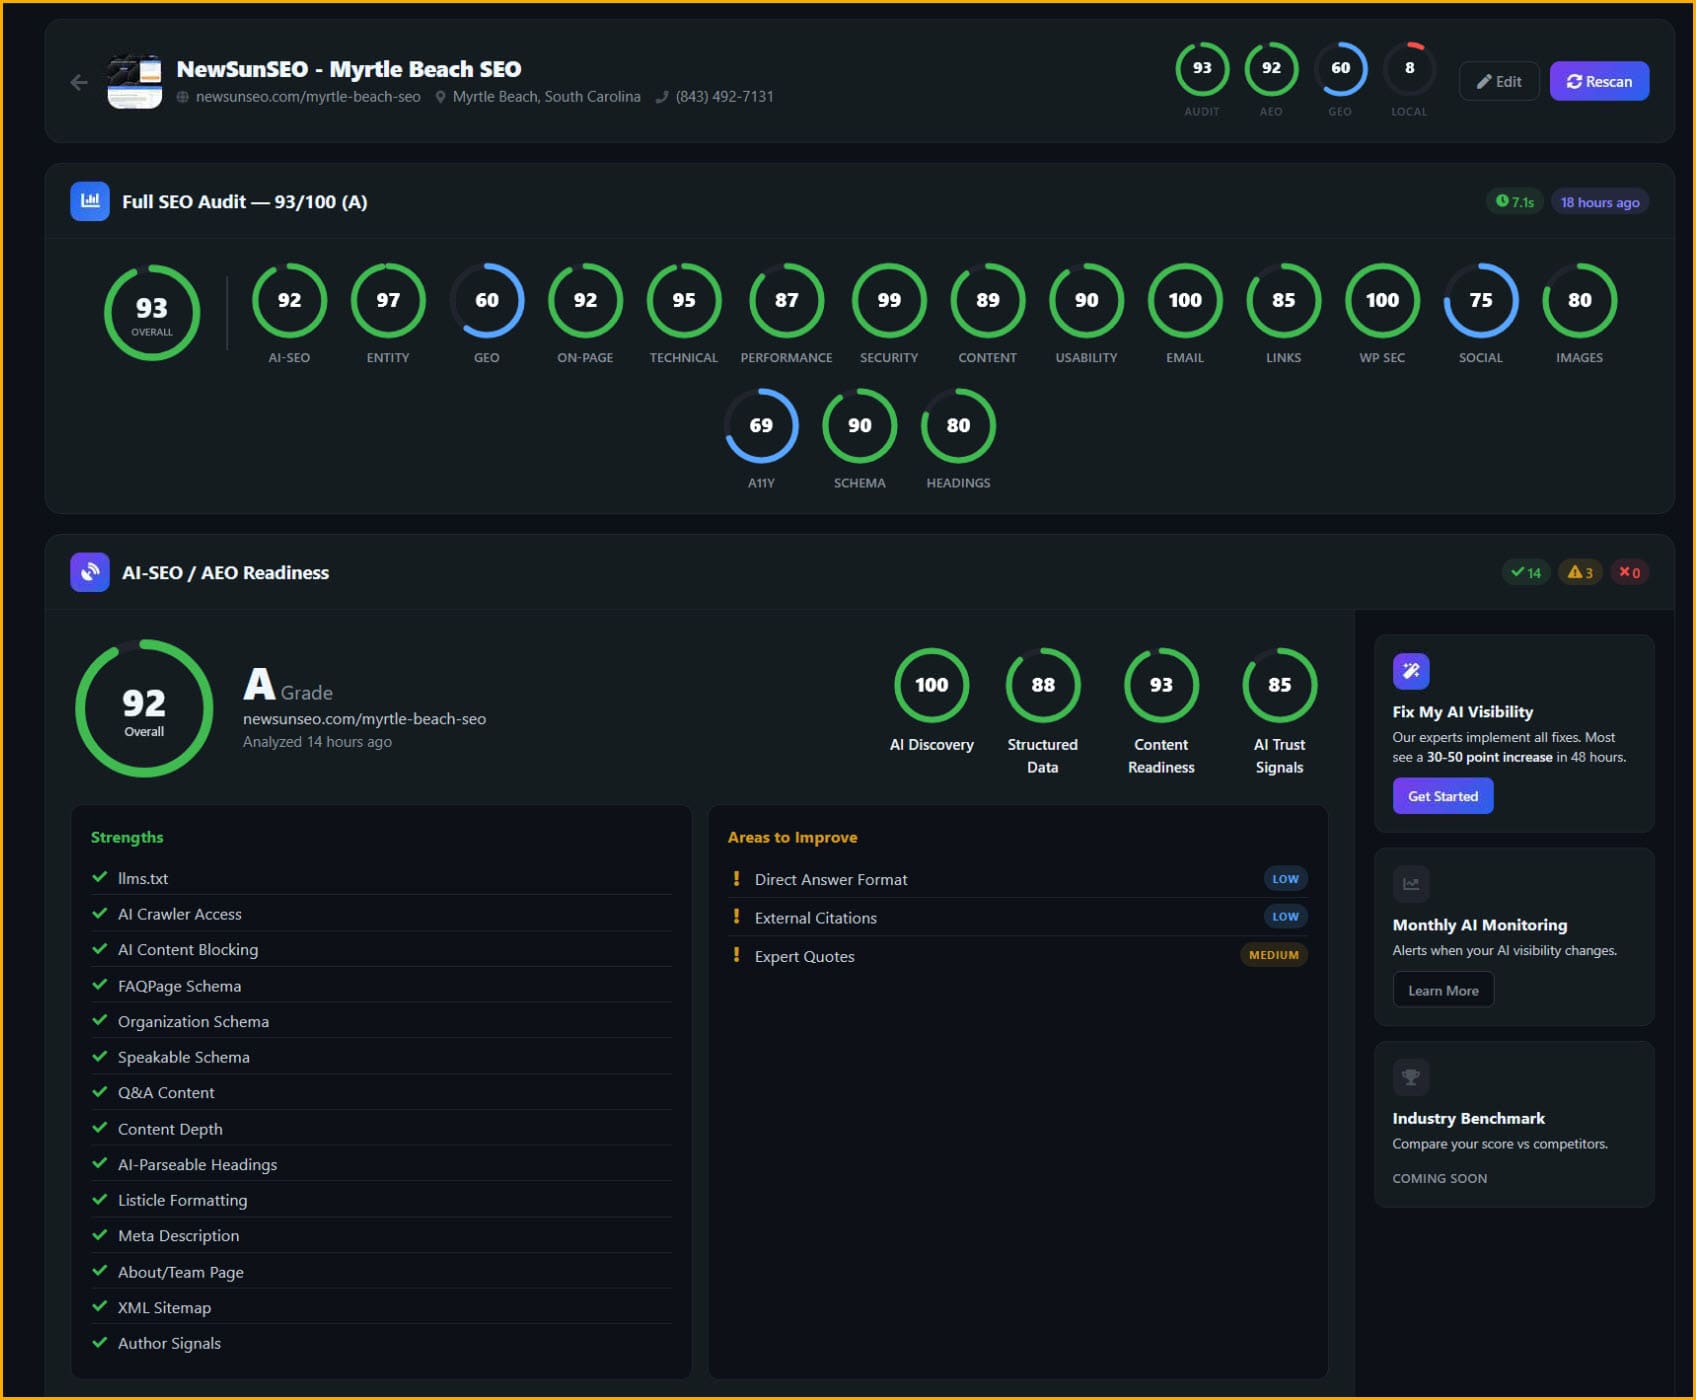This screenshot has height=1400, width=1696.
Task: Click the Get Started button
Action: pyautogui.click(x=1442, y=796)
